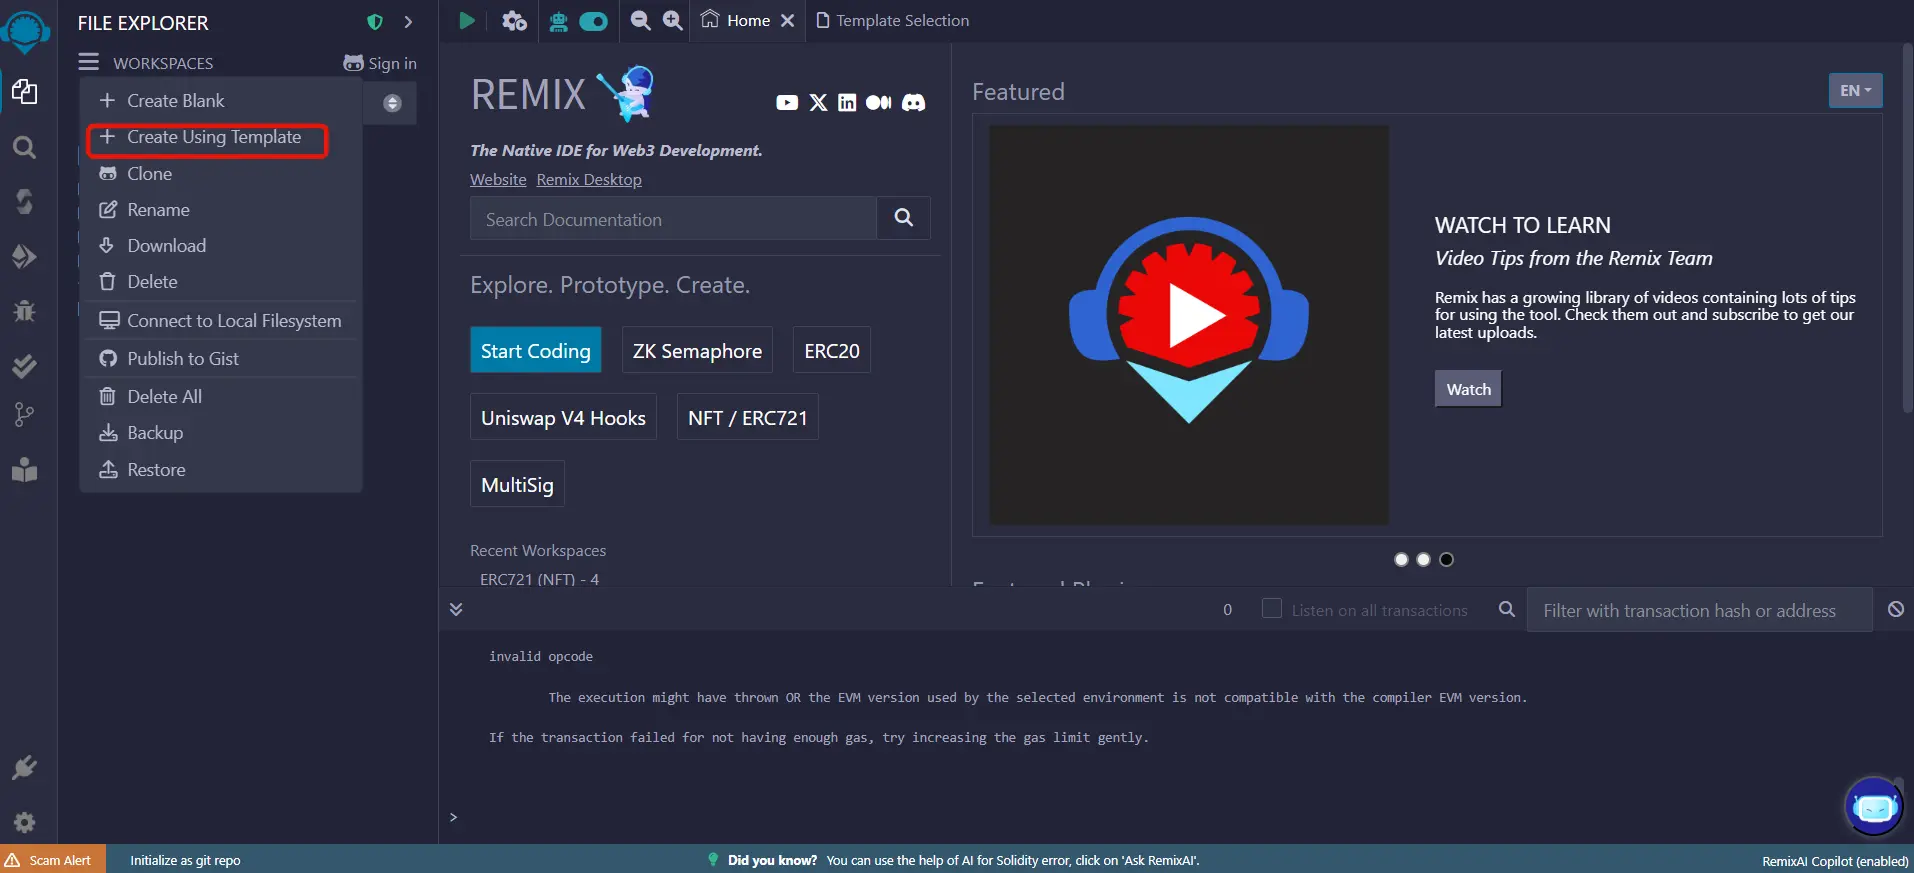This screenshot has width=1914, height=873.
Task: Click the terminal search magnifier icon
Action: [x=1507, y=609]
